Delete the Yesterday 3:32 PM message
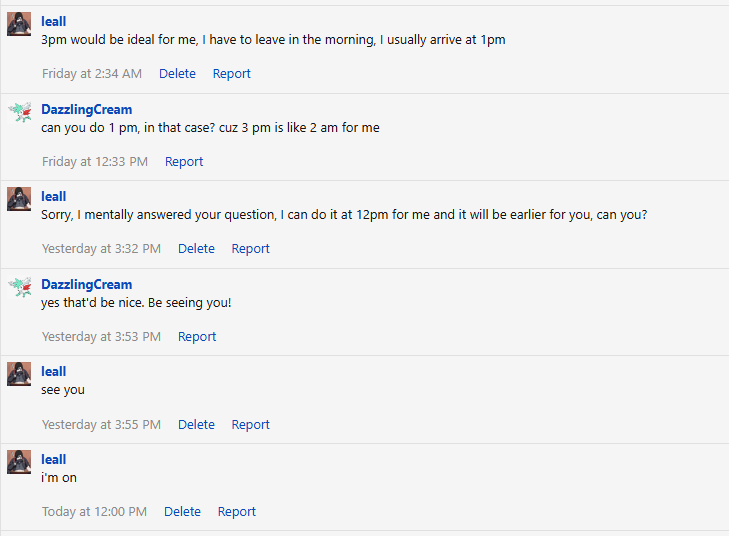This screenshot has height=536, width=729. click(196, 249)
